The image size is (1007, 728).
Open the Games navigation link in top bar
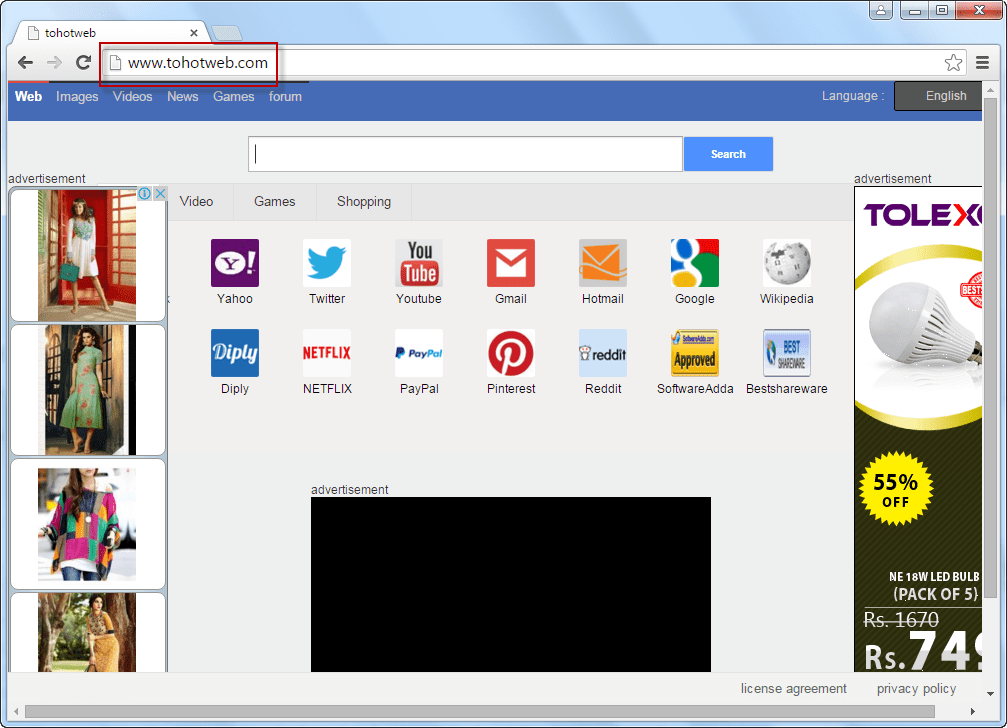pos(234,96)
